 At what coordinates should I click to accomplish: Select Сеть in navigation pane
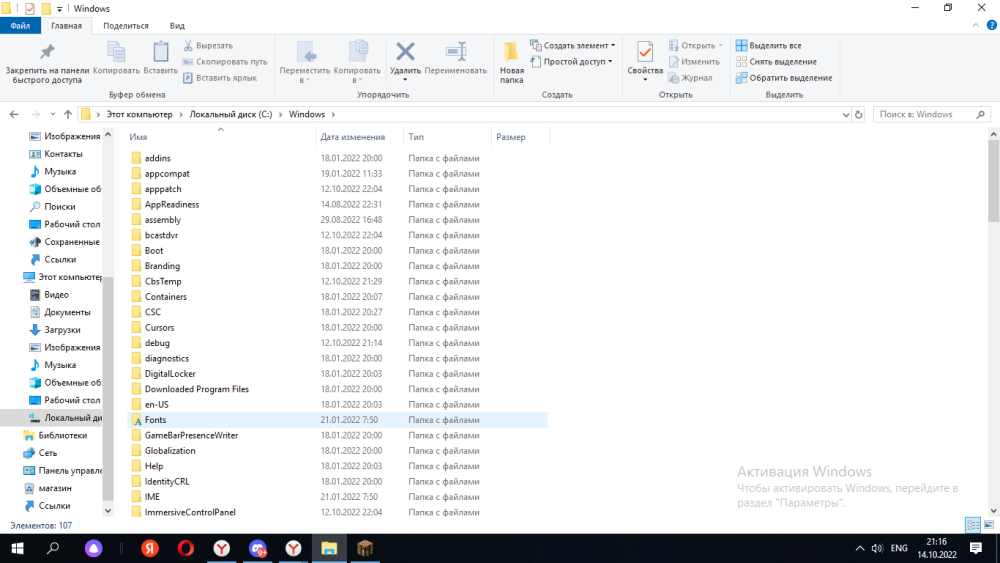[x=47, y=453]
